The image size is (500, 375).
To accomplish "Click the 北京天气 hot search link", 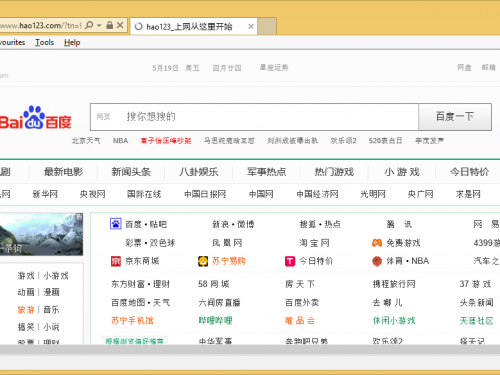I will click(x=86, y=141).
